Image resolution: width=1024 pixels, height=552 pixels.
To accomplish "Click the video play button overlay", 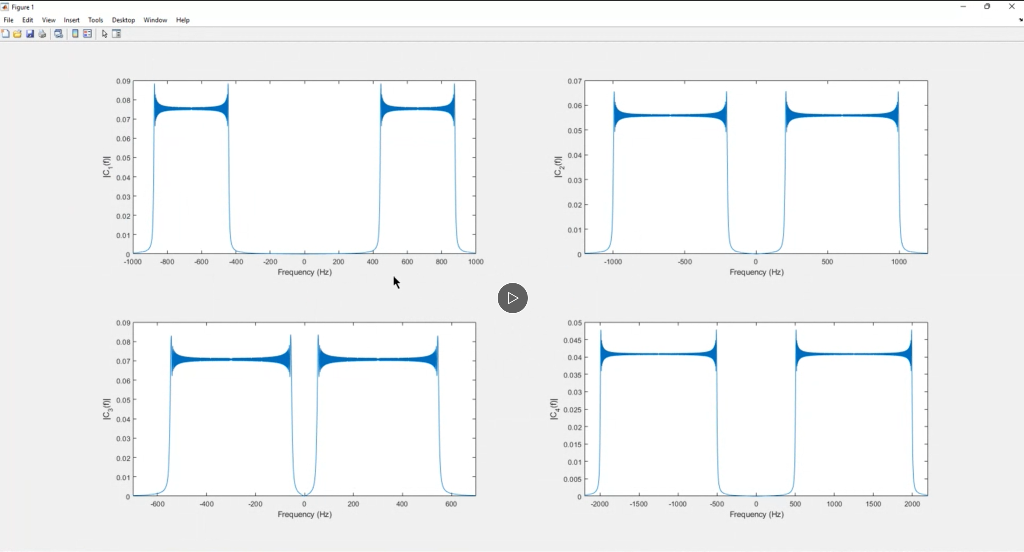I will 513,298.
